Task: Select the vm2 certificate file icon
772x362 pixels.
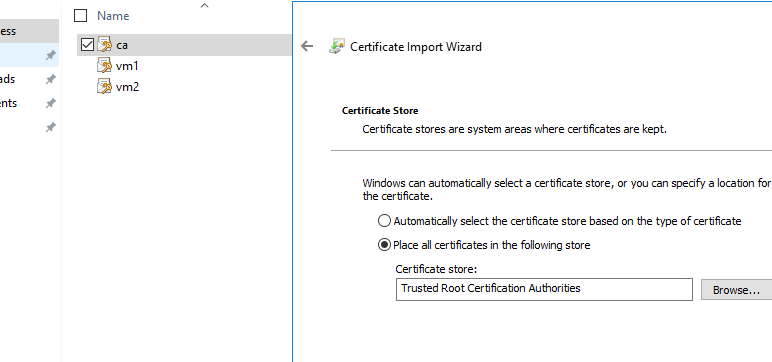Action: click(104, 87)
